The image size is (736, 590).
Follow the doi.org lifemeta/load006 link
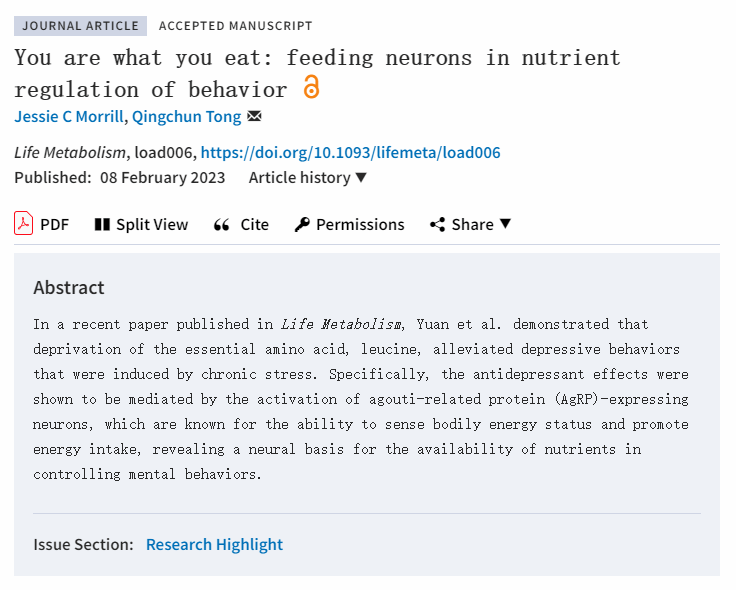pyautogui.click(x=351, y=153)
